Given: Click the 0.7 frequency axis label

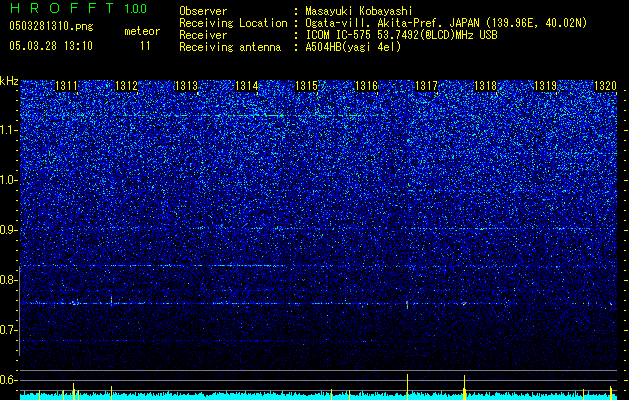Looking at the screenshot, I should pos(8,330).
